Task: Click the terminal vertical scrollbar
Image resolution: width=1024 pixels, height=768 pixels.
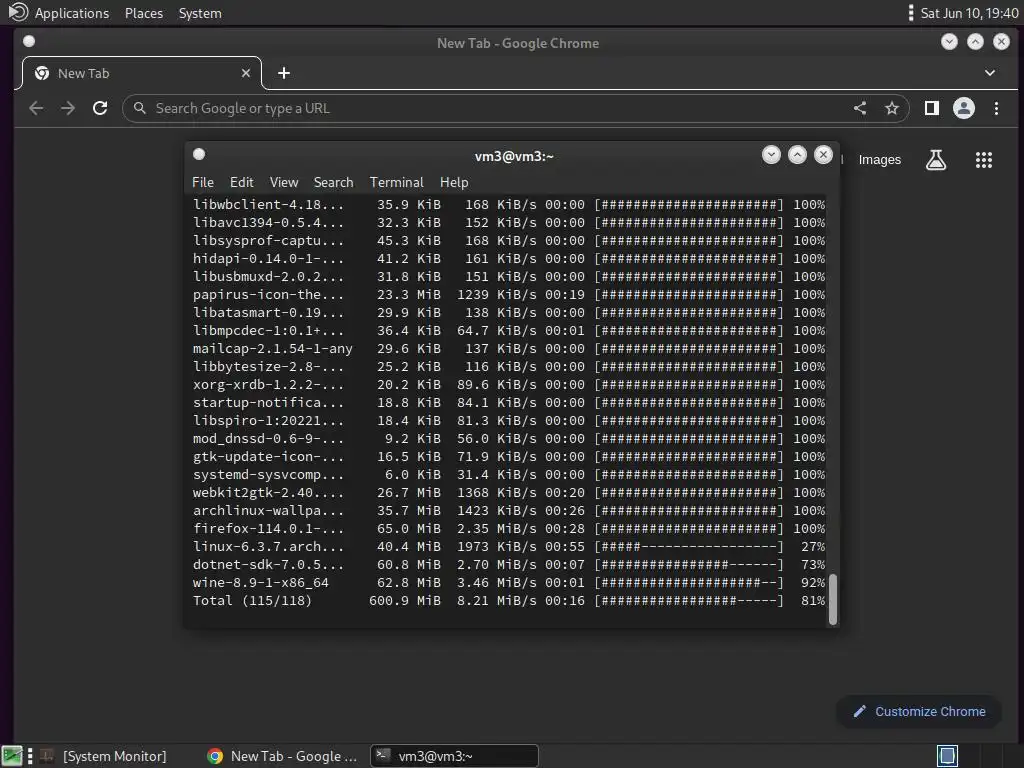Action: [x=833, y=600]
